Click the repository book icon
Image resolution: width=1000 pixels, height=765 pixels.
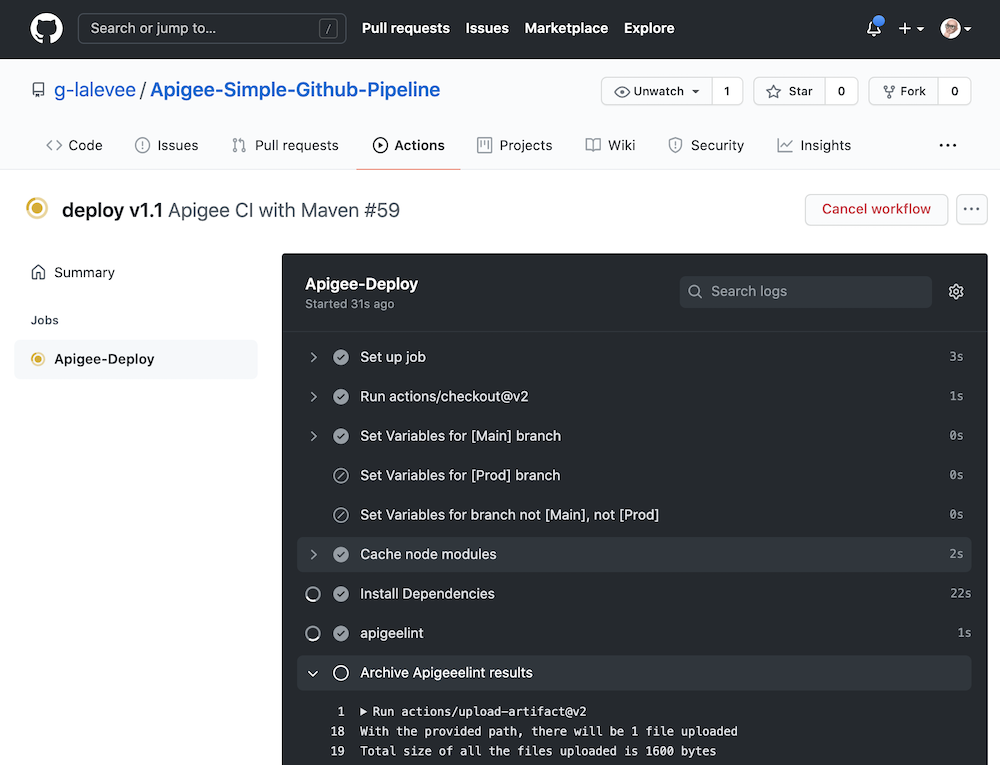[x=38, y=91]
